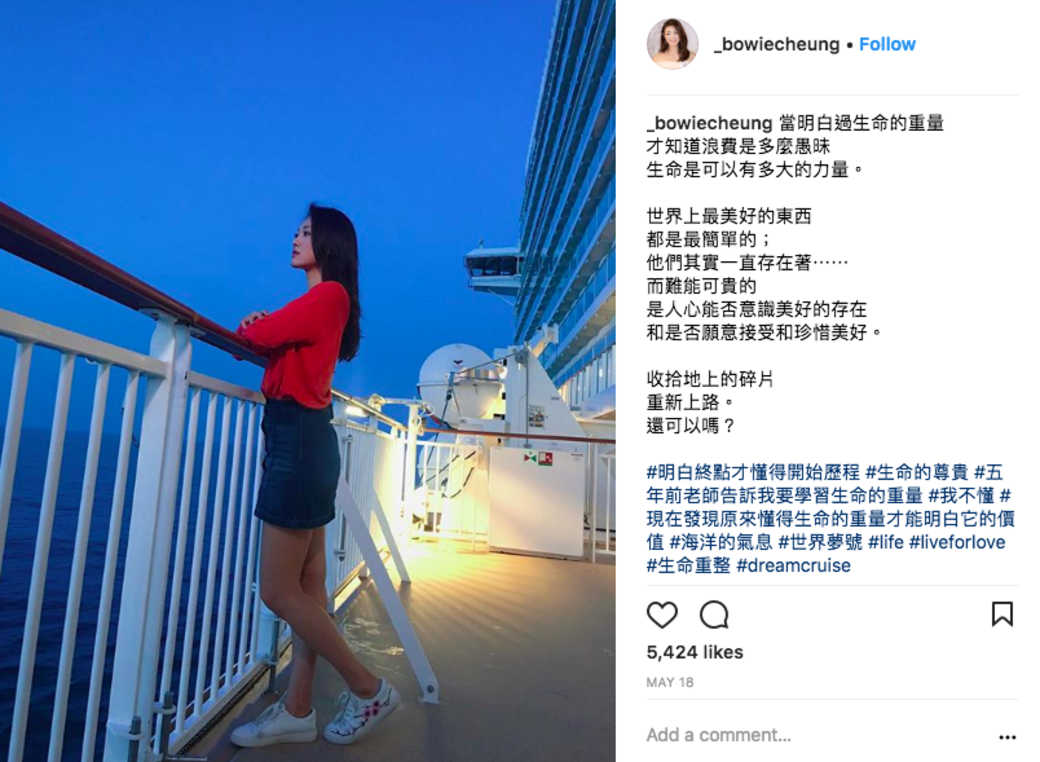Open the #世界夢號 hashtag
1040x762 pixels.
820,542
